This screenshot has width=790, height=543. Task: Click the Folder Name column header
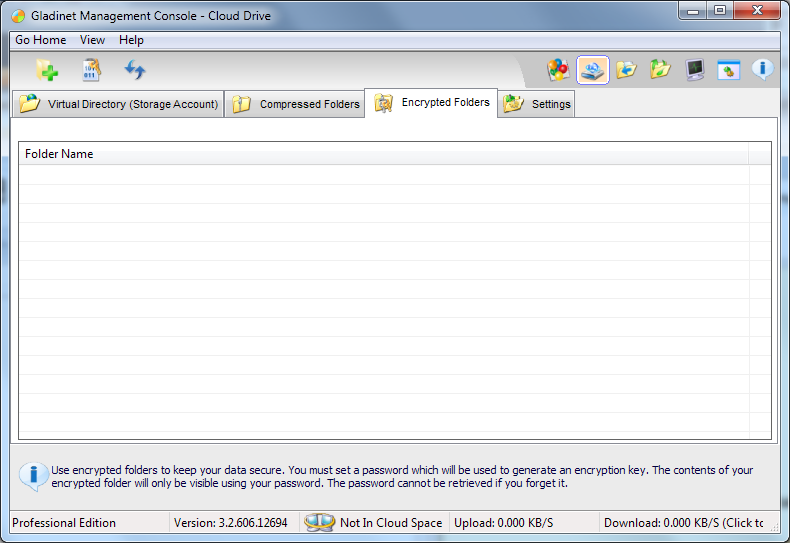(383, 154)
